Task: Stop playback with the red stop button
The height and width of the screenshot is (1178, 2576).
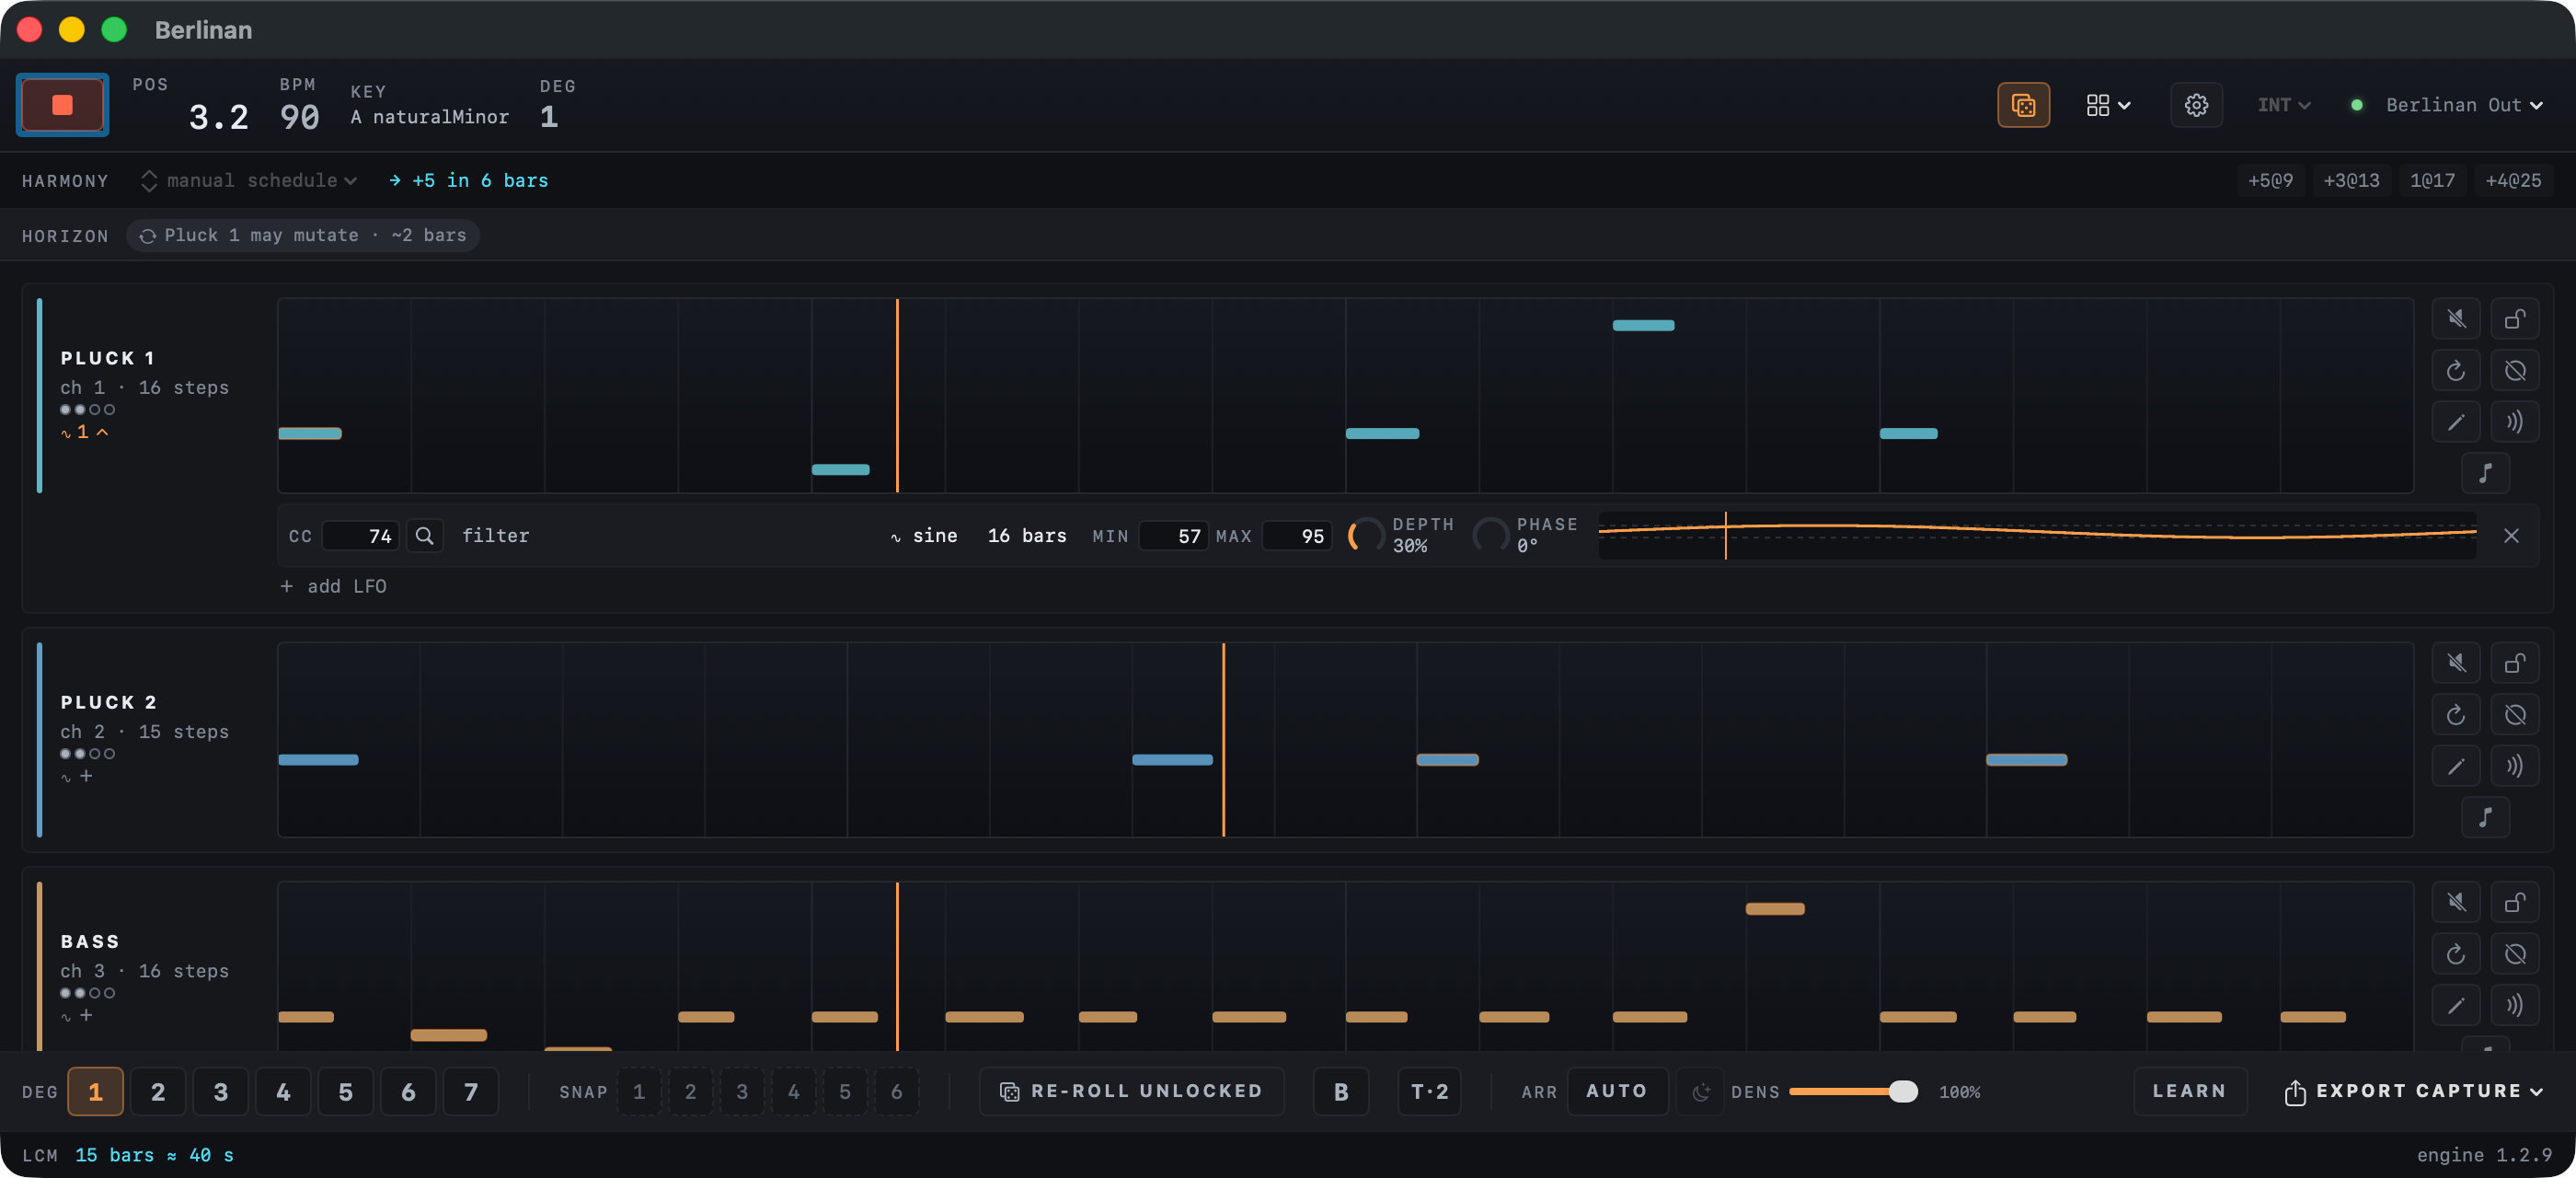Action: [62, 105]
